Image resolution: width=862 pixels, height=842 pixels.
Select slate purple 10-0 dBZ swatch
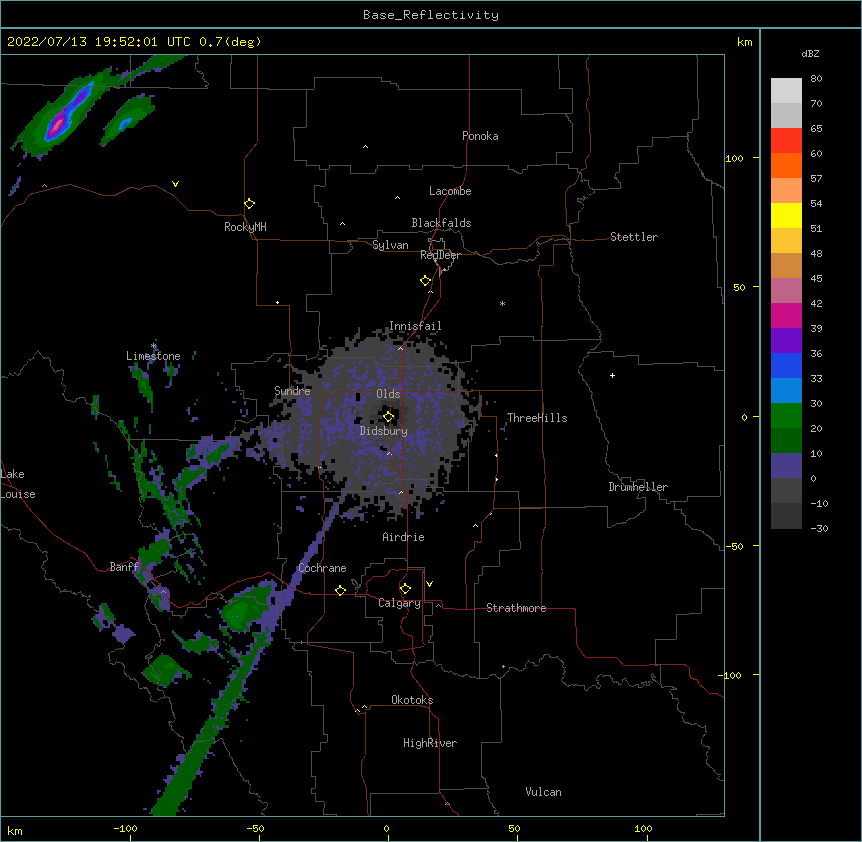pyautogui.click(x=786, y=466)
